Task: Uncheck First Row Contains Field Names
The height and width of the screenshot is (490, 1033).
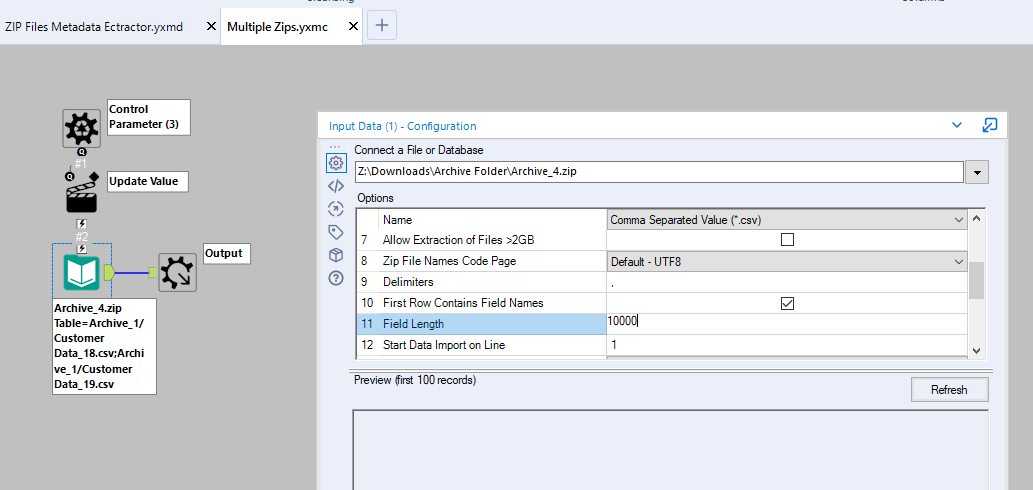Action: pyautogui.click(x=787, y=303)
